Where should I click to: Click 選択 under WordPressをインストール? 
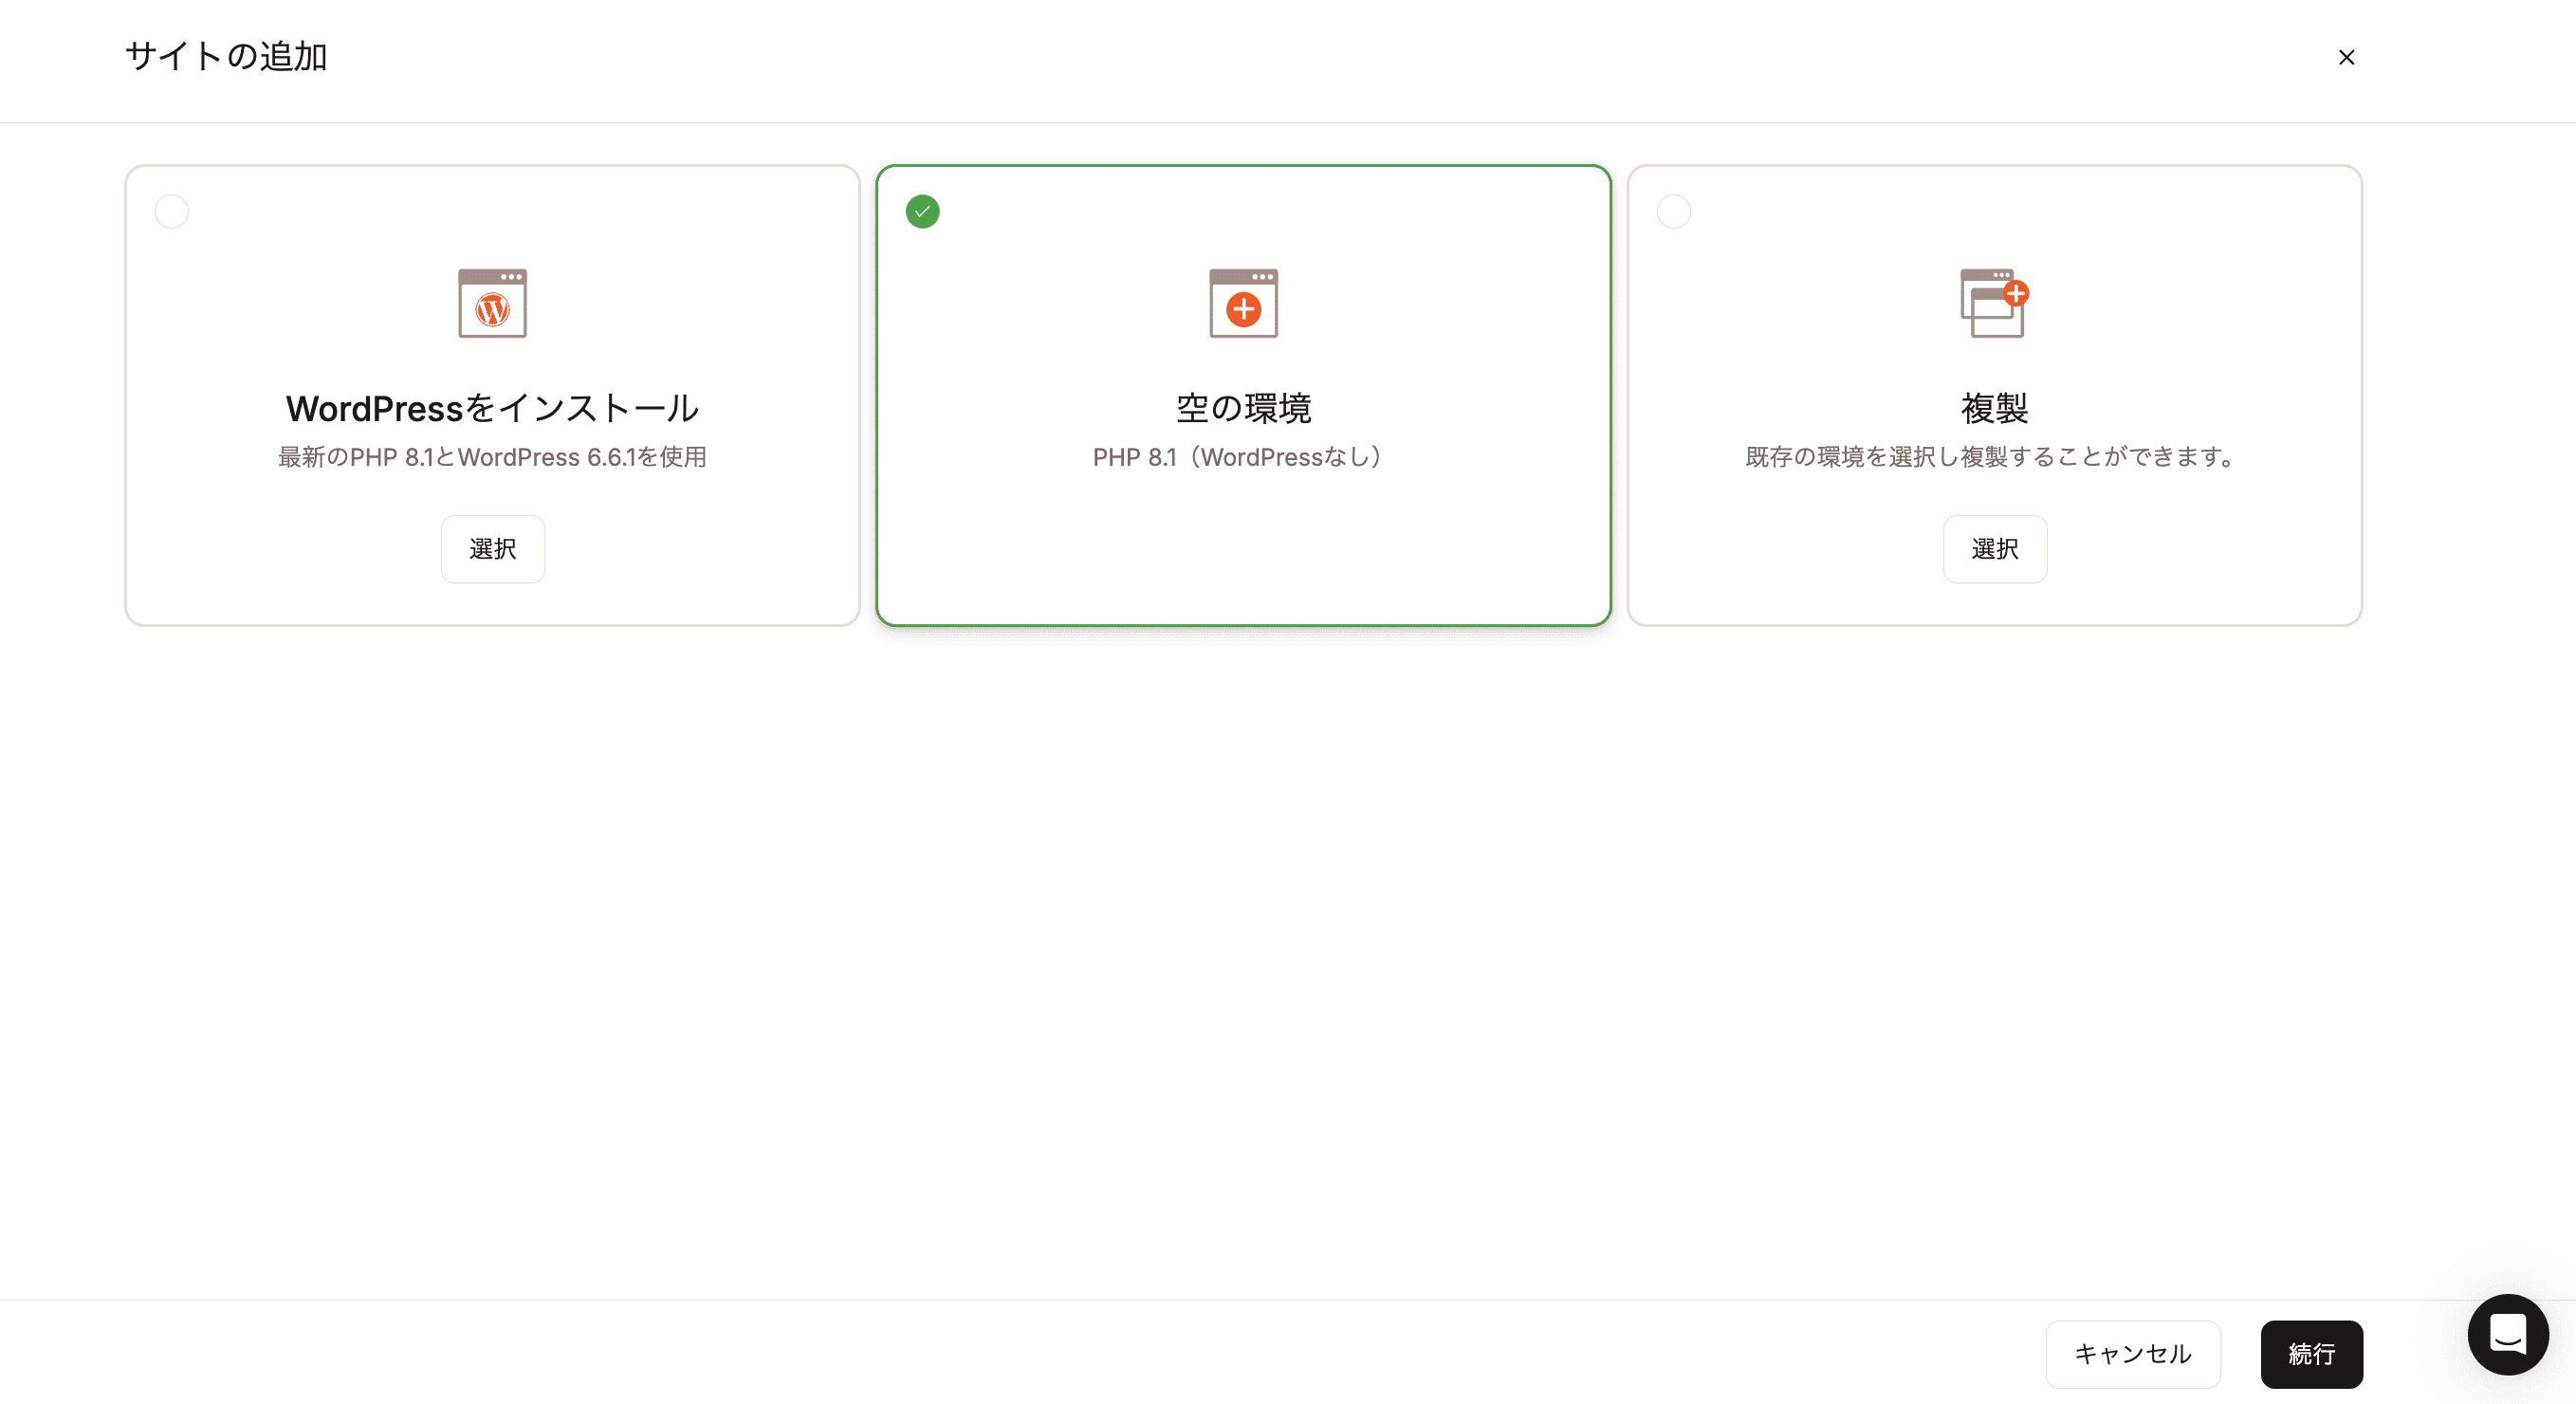(492, 548)
